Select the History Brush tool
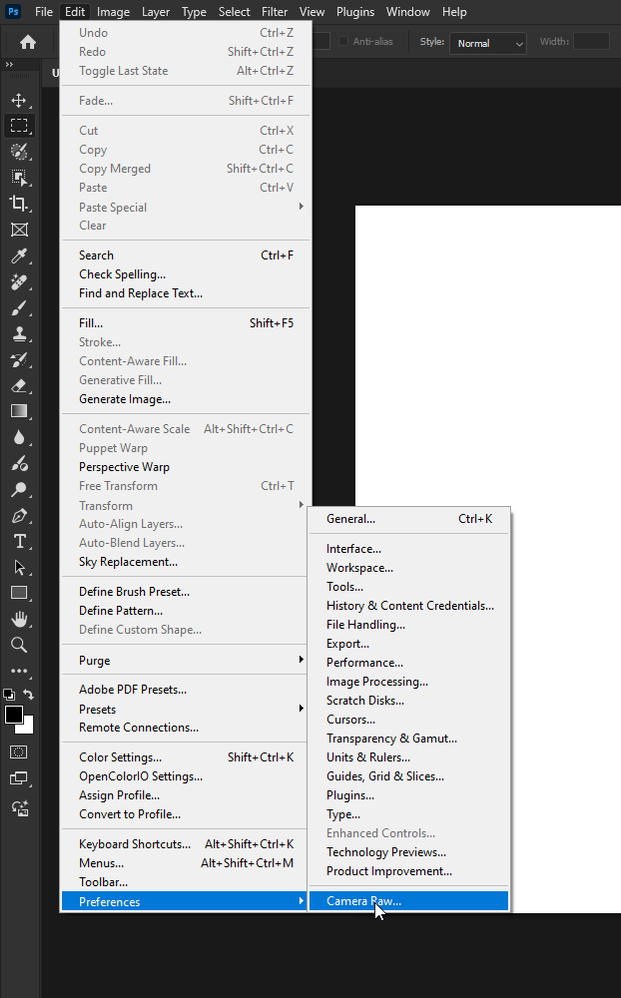 pos(19,360)
